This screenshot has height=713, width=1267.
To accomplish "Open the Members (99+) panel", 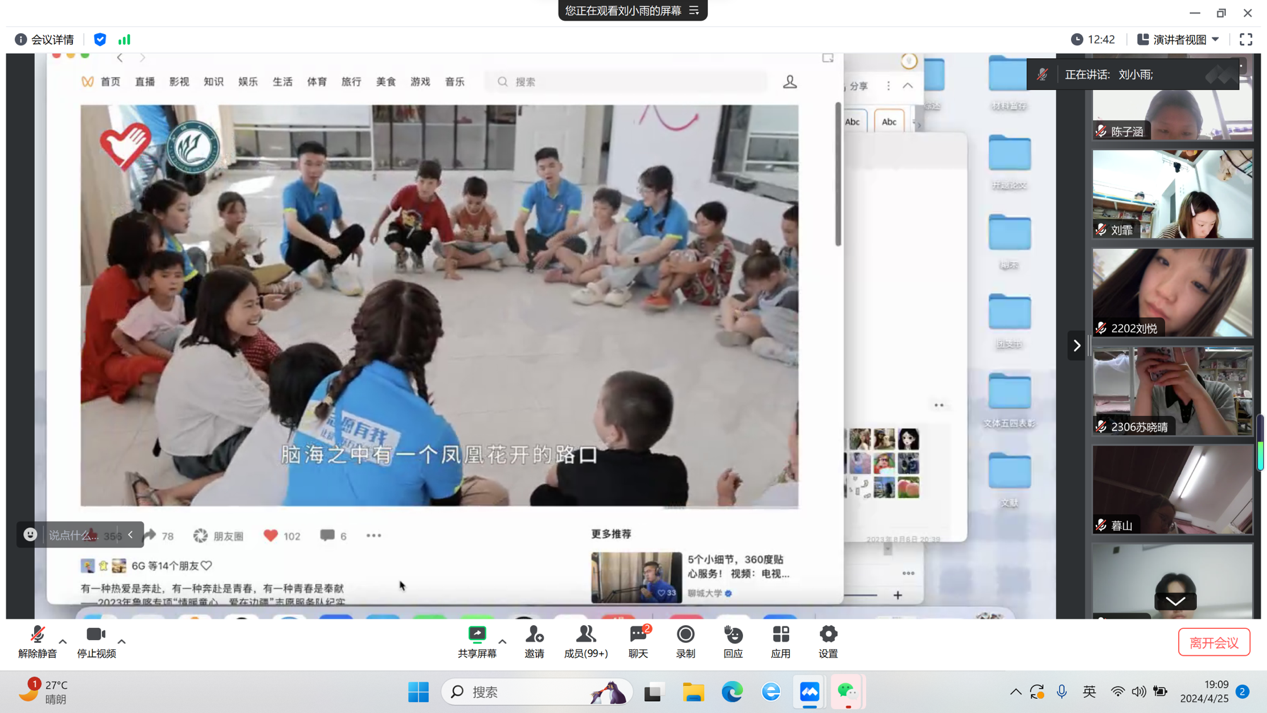I will [x=586, y=635].
